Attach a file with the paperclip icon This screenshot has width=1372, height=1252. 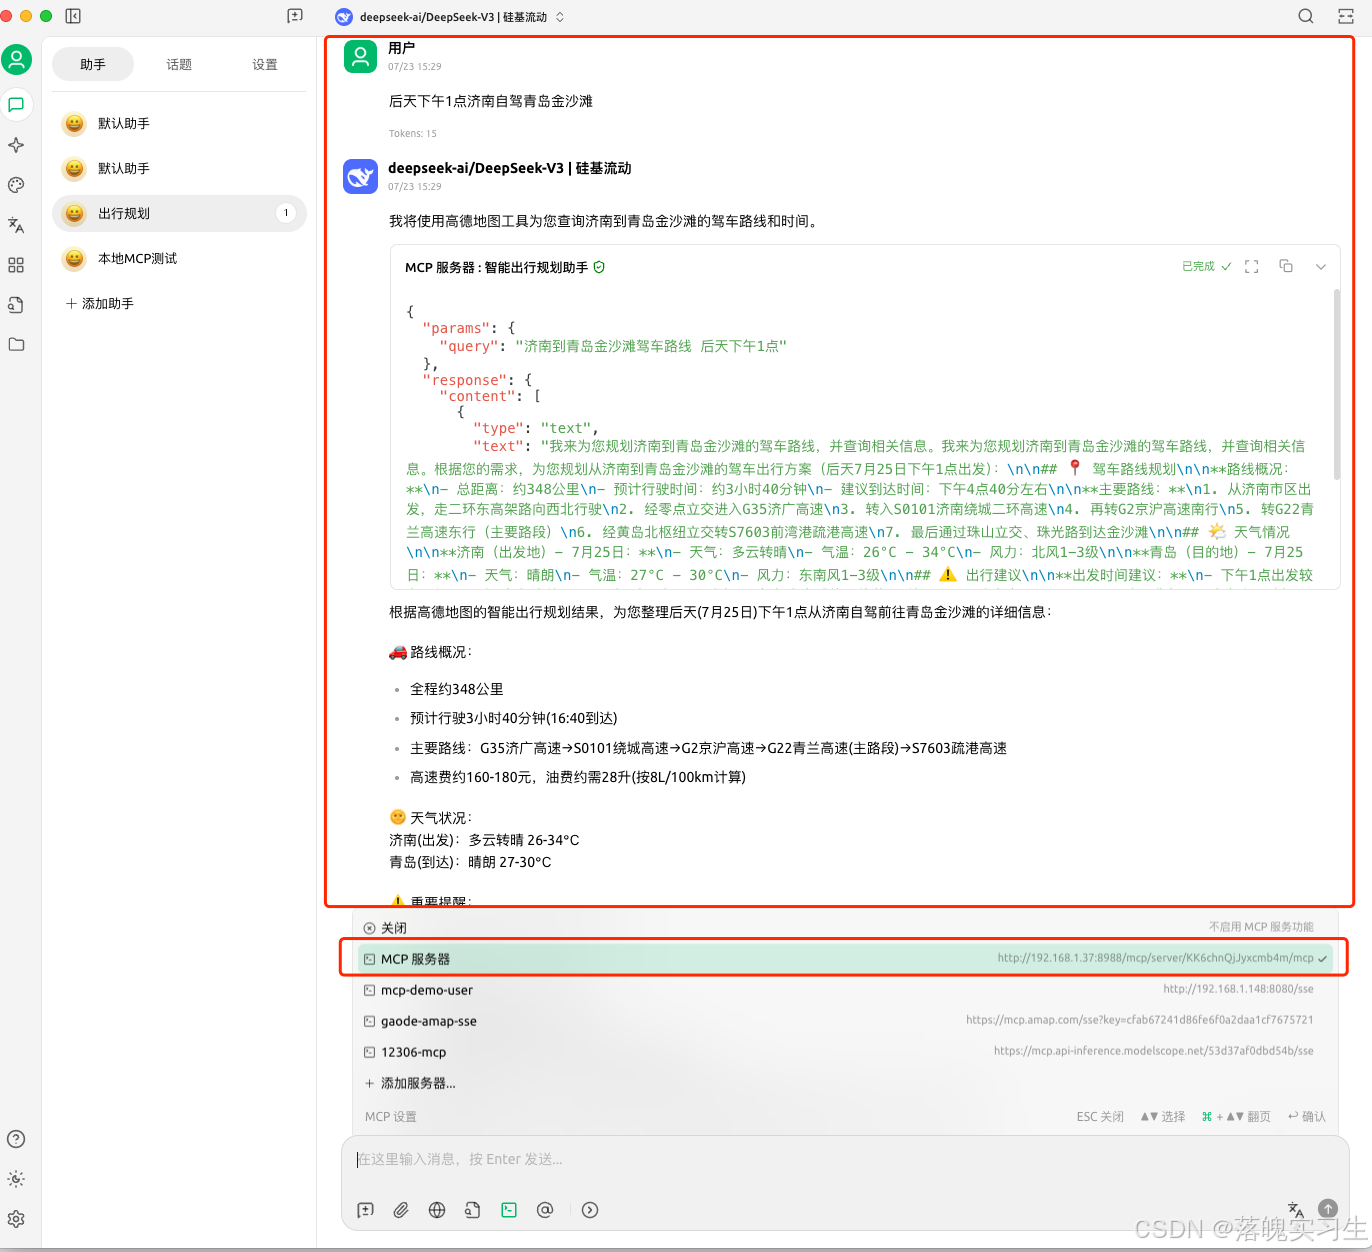coord(401,1210)
